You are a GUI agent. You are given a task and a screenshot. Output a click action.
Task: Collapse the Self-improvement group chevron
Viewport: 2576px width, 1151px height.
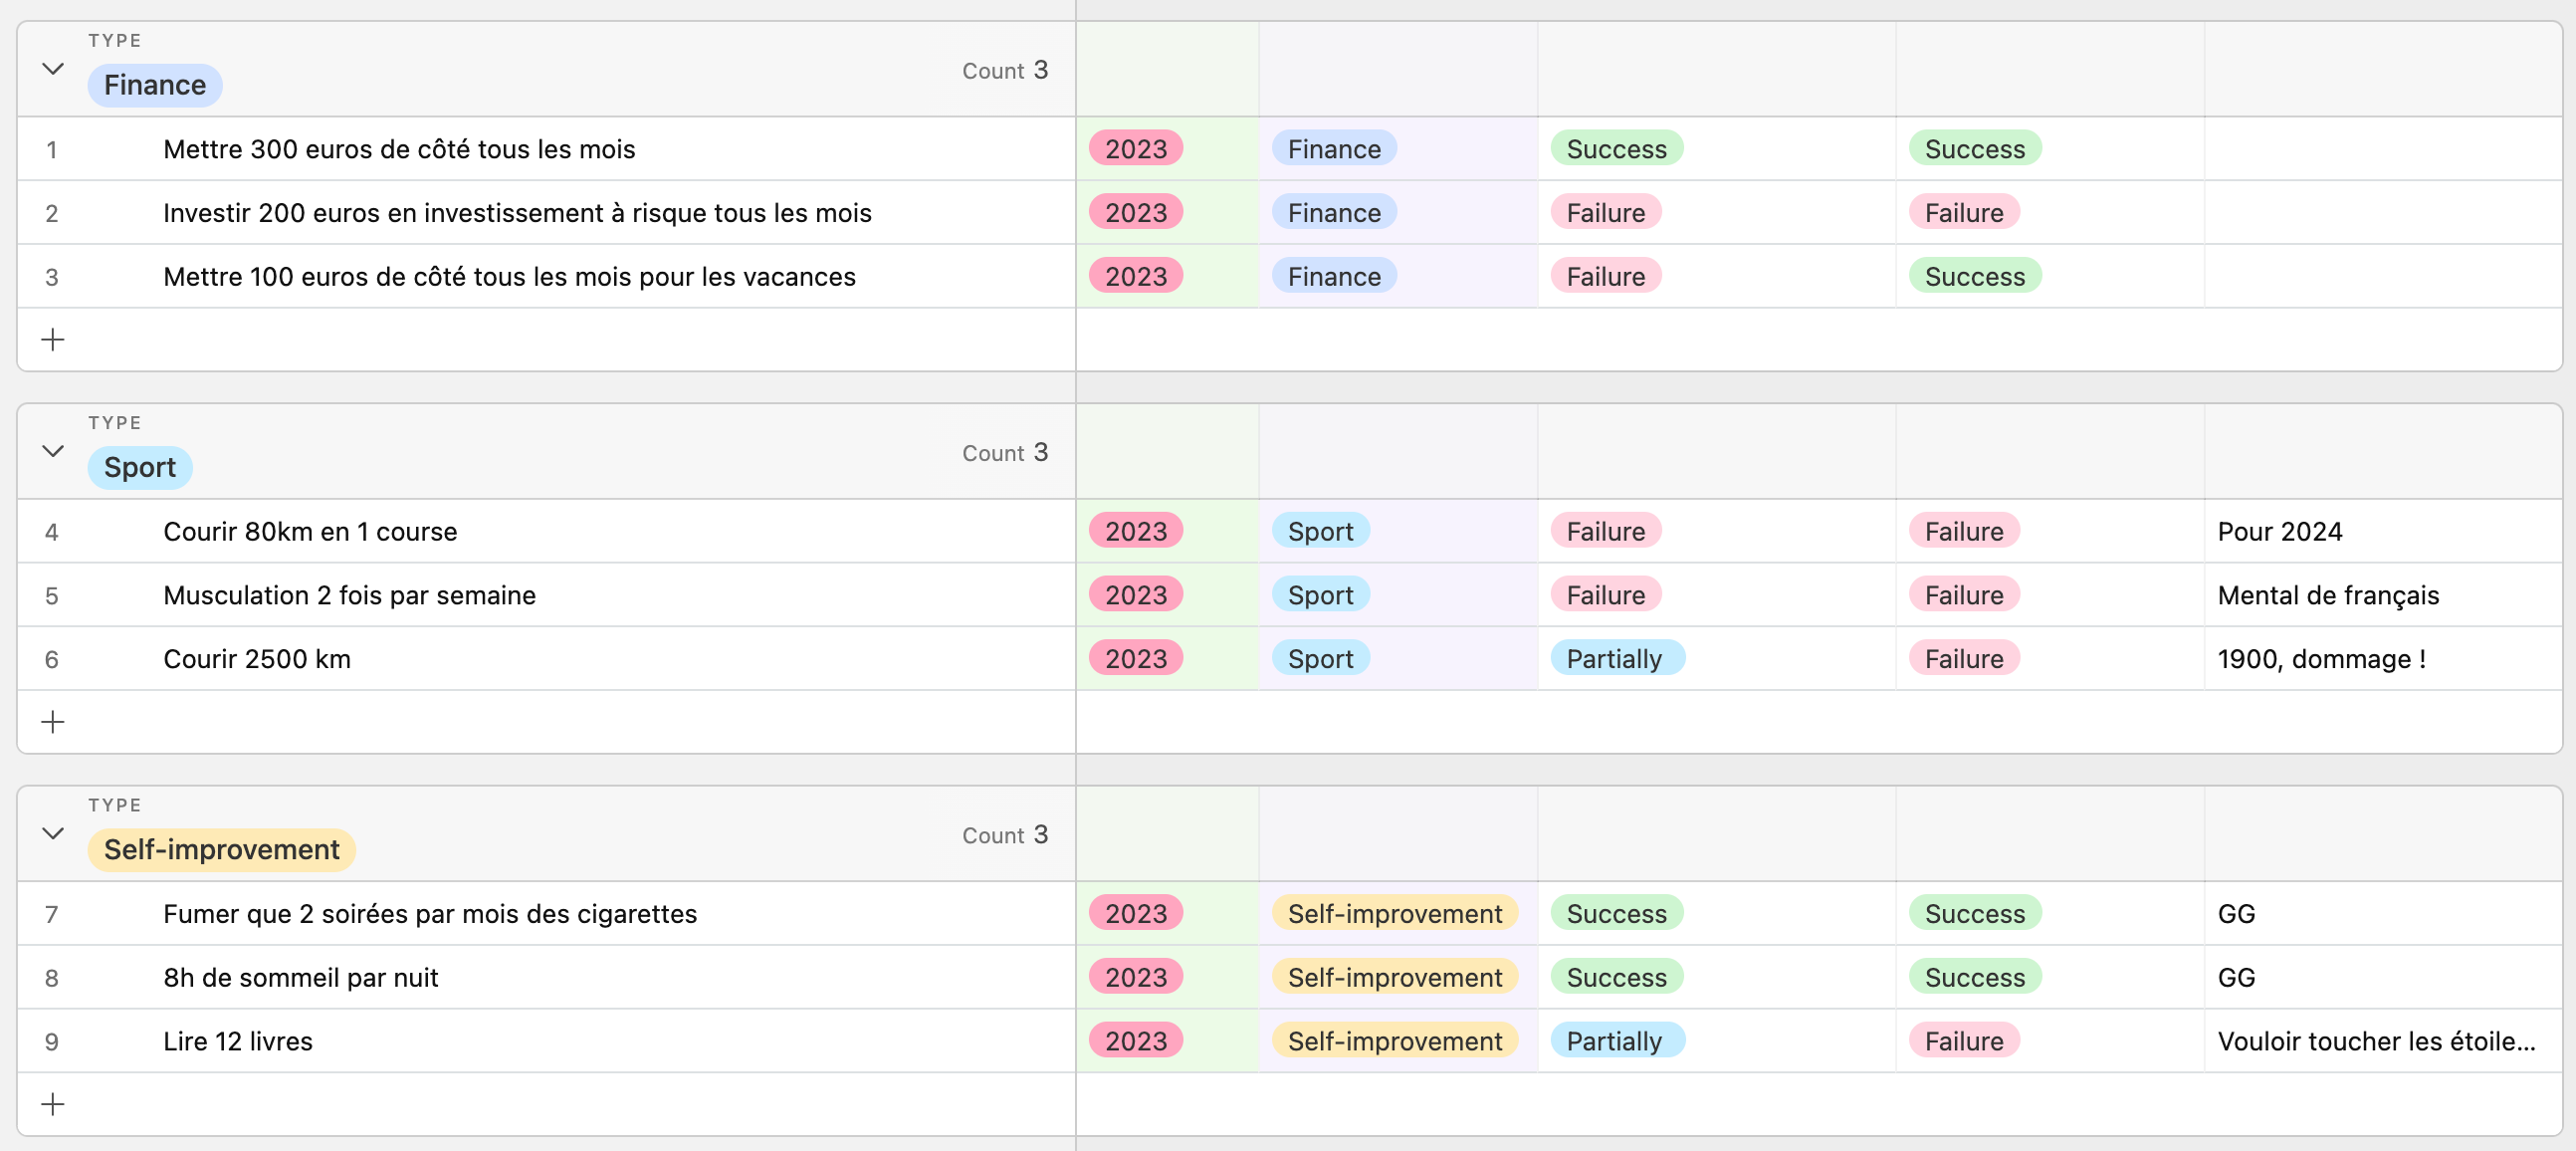coord(53,833)
